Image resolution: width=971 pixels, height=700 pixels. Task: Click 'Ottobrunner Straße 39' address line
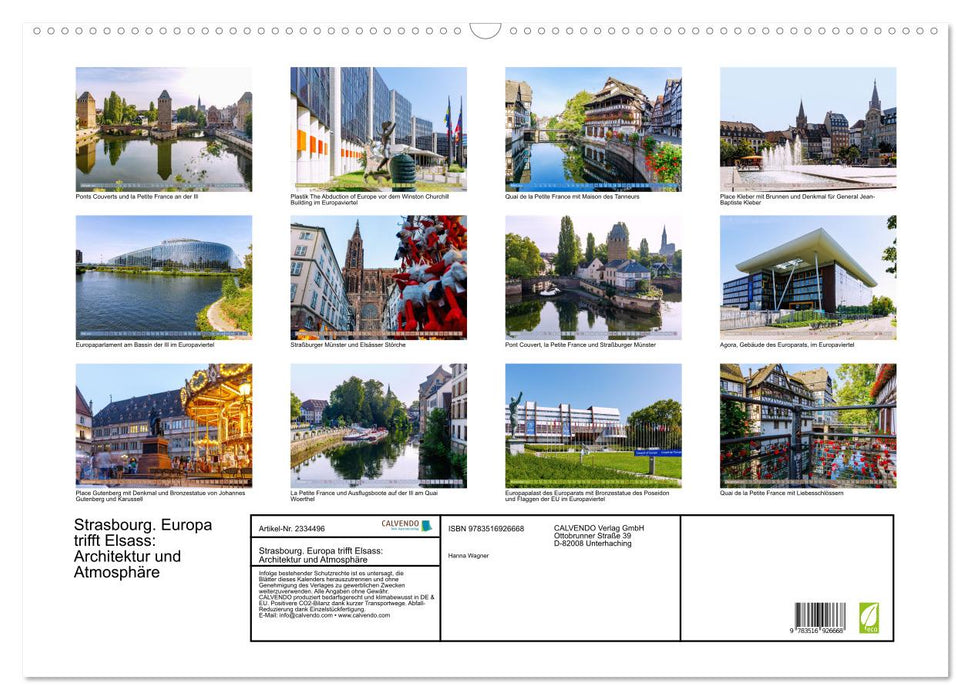point(593,536)
